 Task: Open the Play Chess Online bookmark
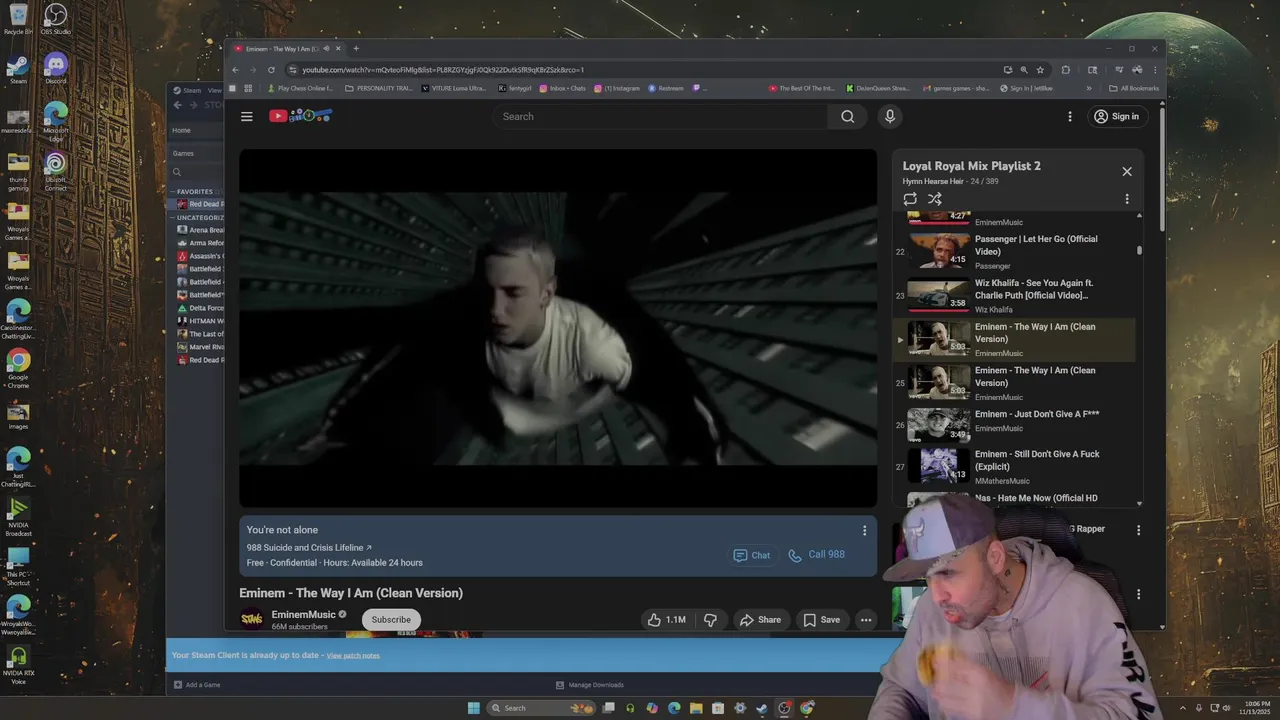tap(300, 88)
